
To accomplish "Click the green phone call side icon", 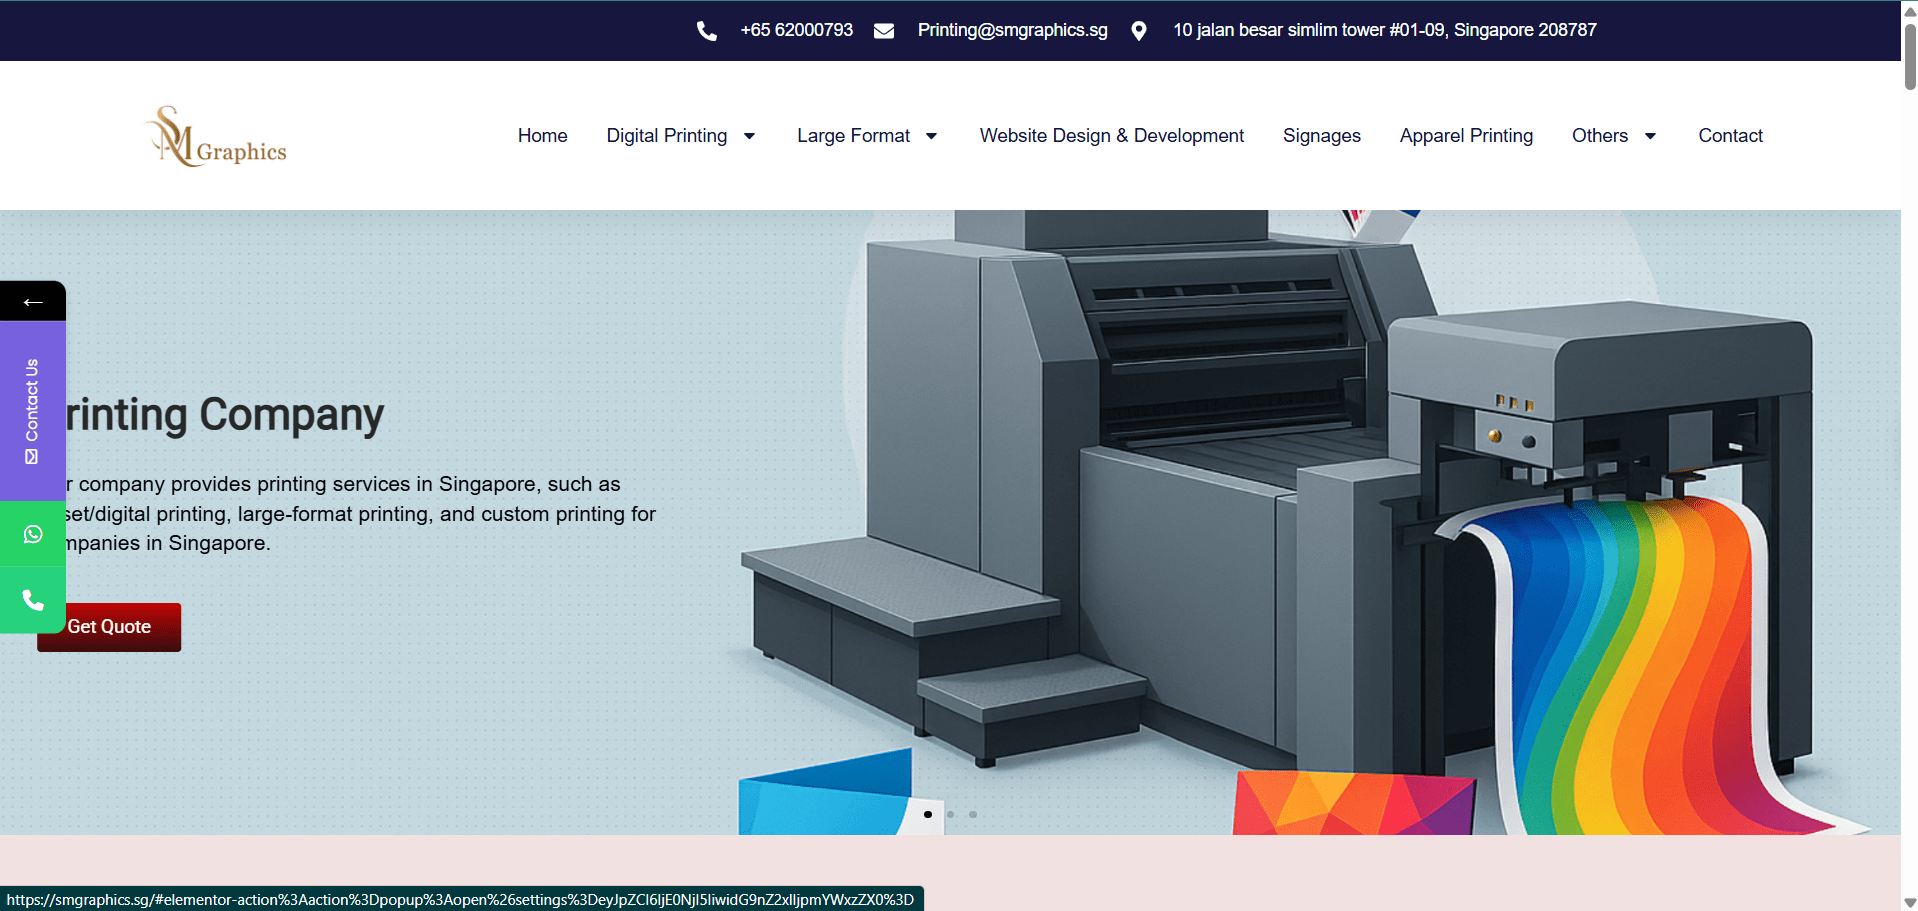I will point(33,600).
